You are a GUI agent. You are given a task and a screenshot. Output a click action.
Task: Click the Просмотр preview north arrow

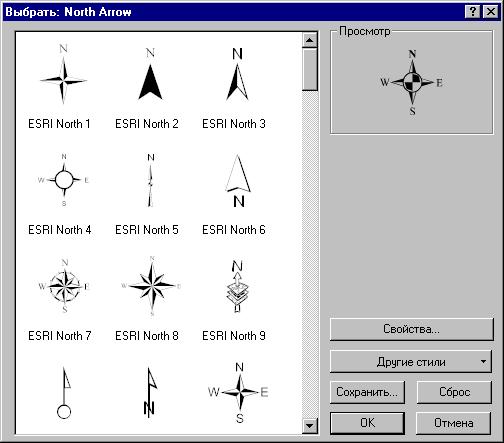coord(412,82)
